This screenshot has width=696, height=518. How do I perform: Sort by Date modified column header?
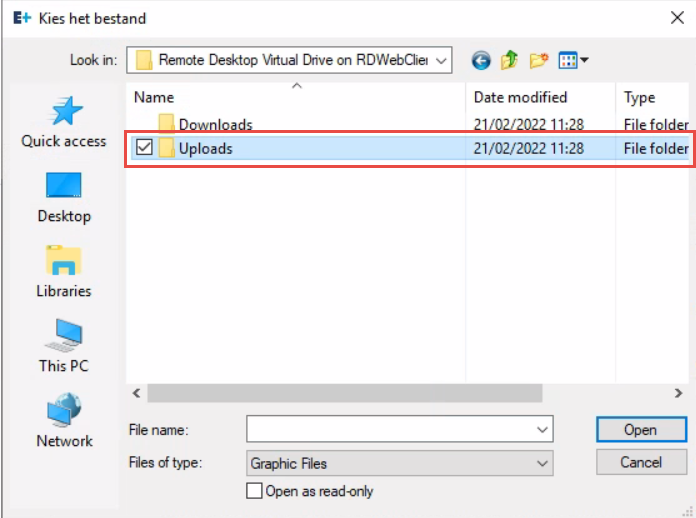point(520,97)
